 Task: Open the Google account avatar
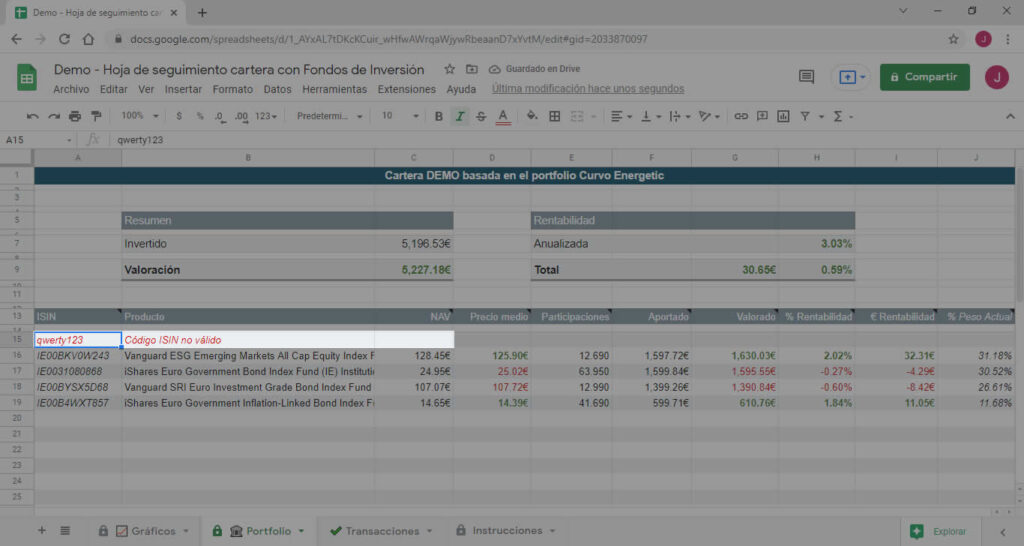[997, 77]
